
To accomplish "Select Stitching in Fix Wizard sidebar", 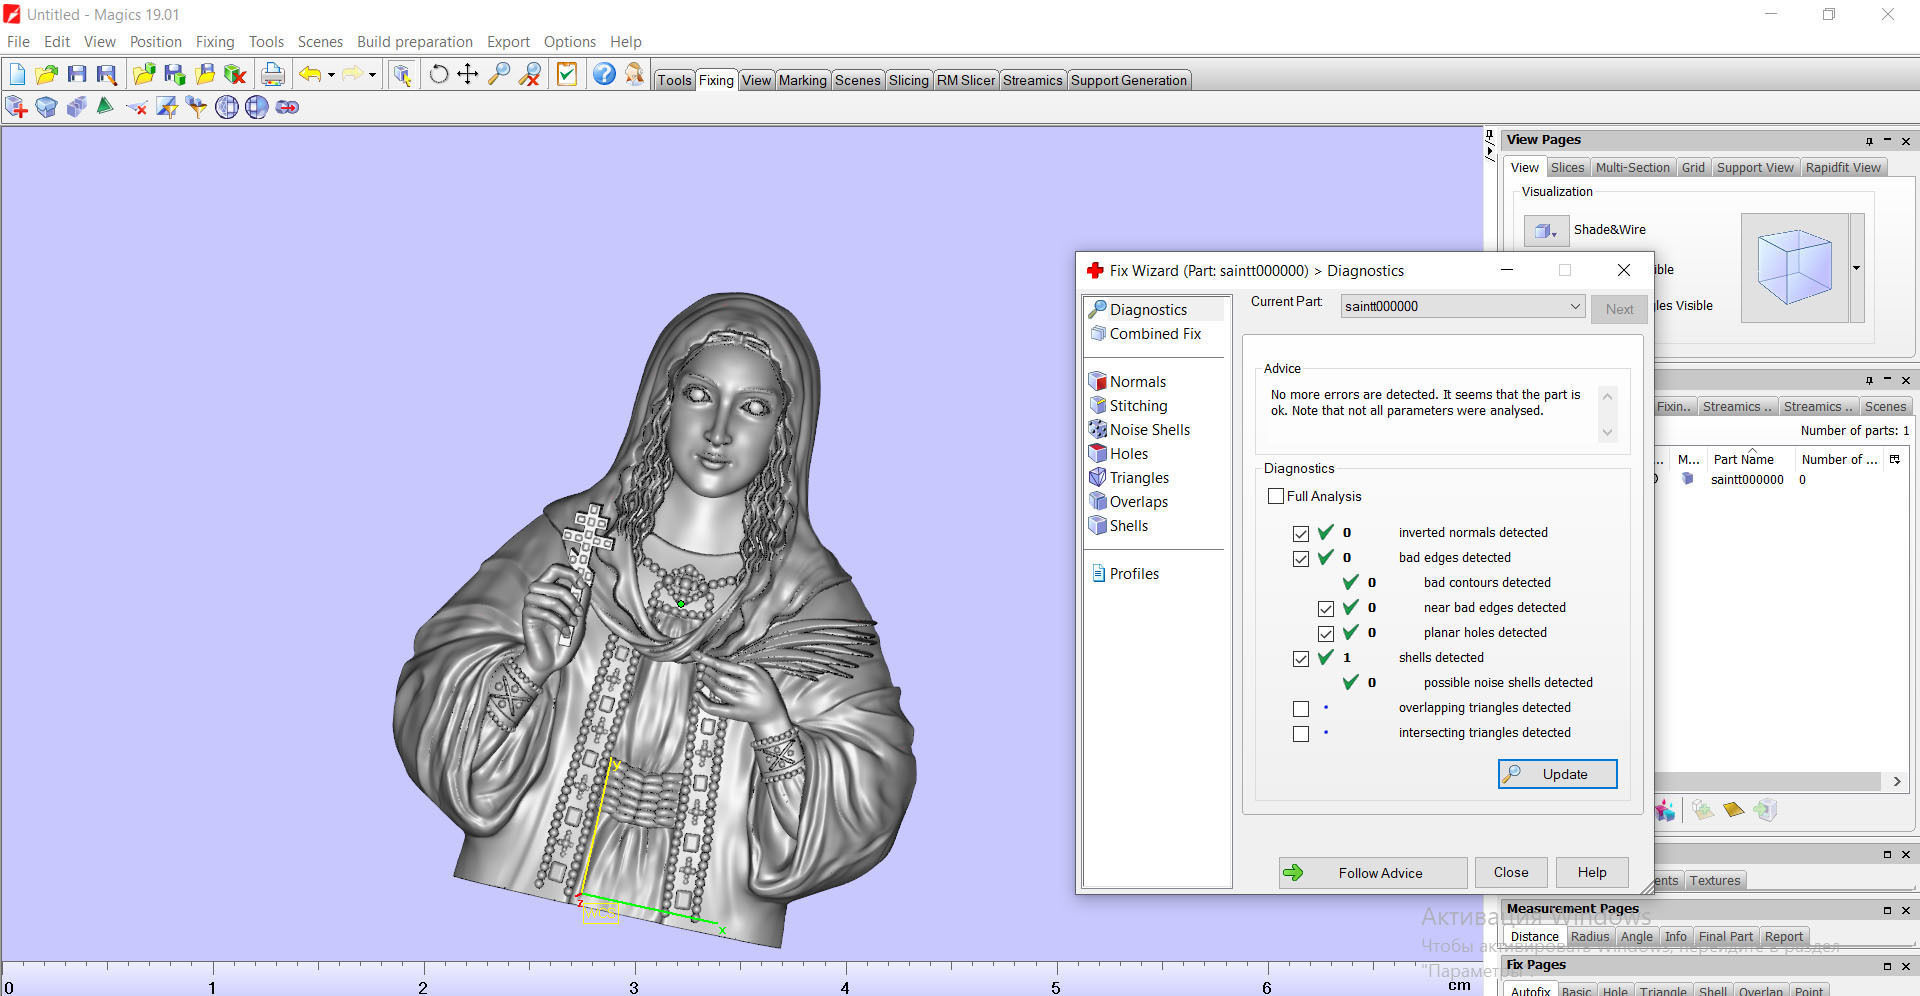I will [1138, 406].
